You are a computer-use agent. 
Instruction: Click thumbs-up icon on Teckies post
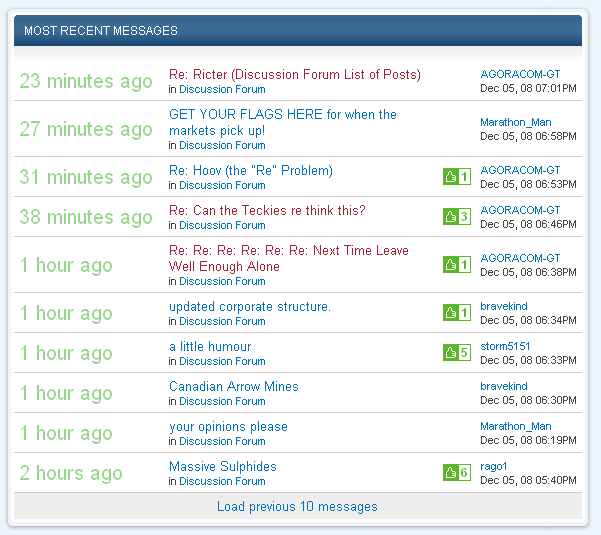450,217
